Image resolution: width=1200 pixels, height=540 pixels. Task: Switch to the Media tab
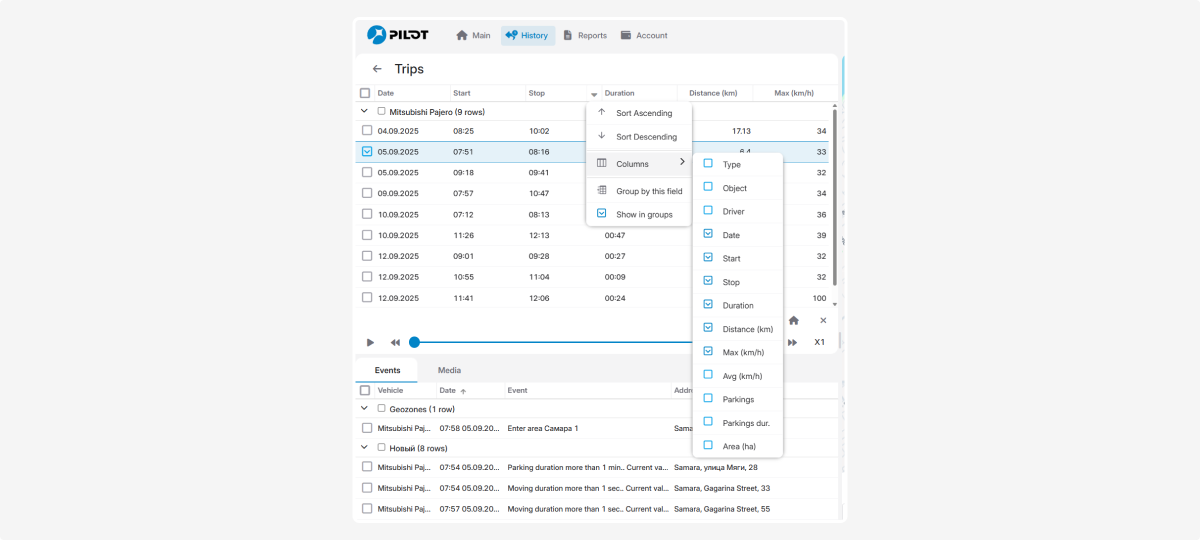(x=449, y=370)
